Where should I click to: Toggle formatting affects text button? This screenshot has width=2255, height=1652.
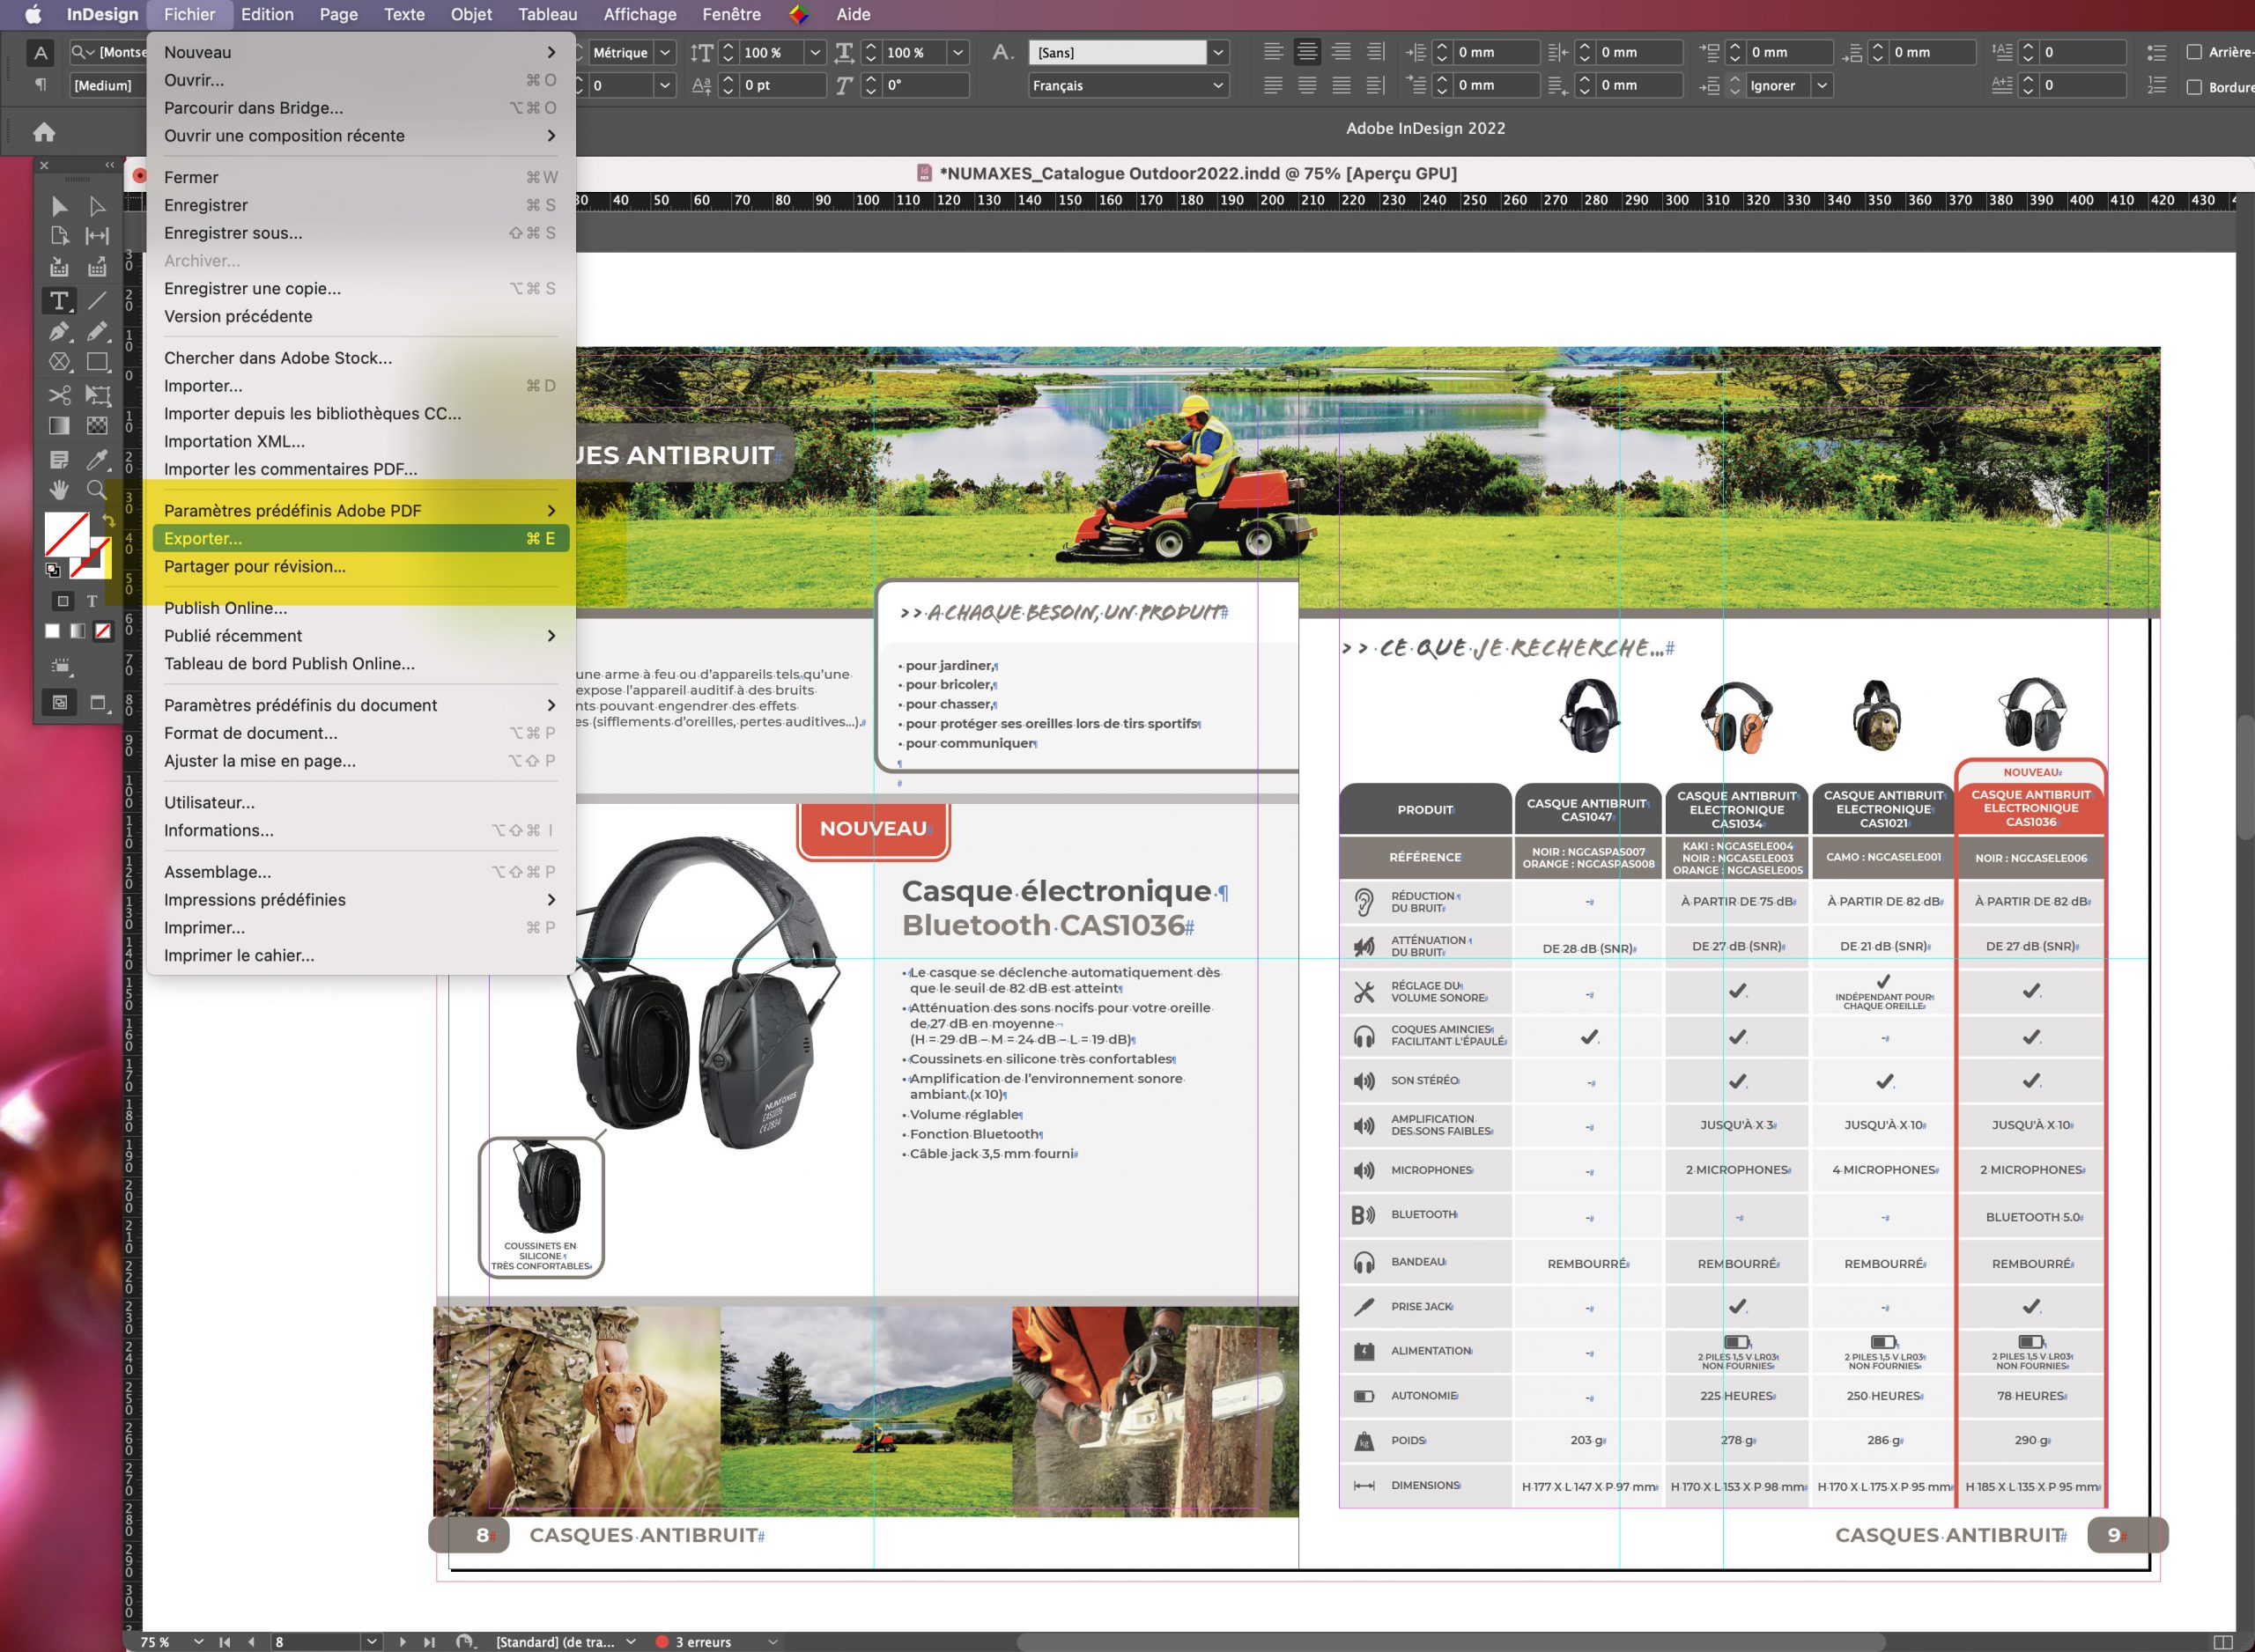pyautogui.click(x=92, y=601)
